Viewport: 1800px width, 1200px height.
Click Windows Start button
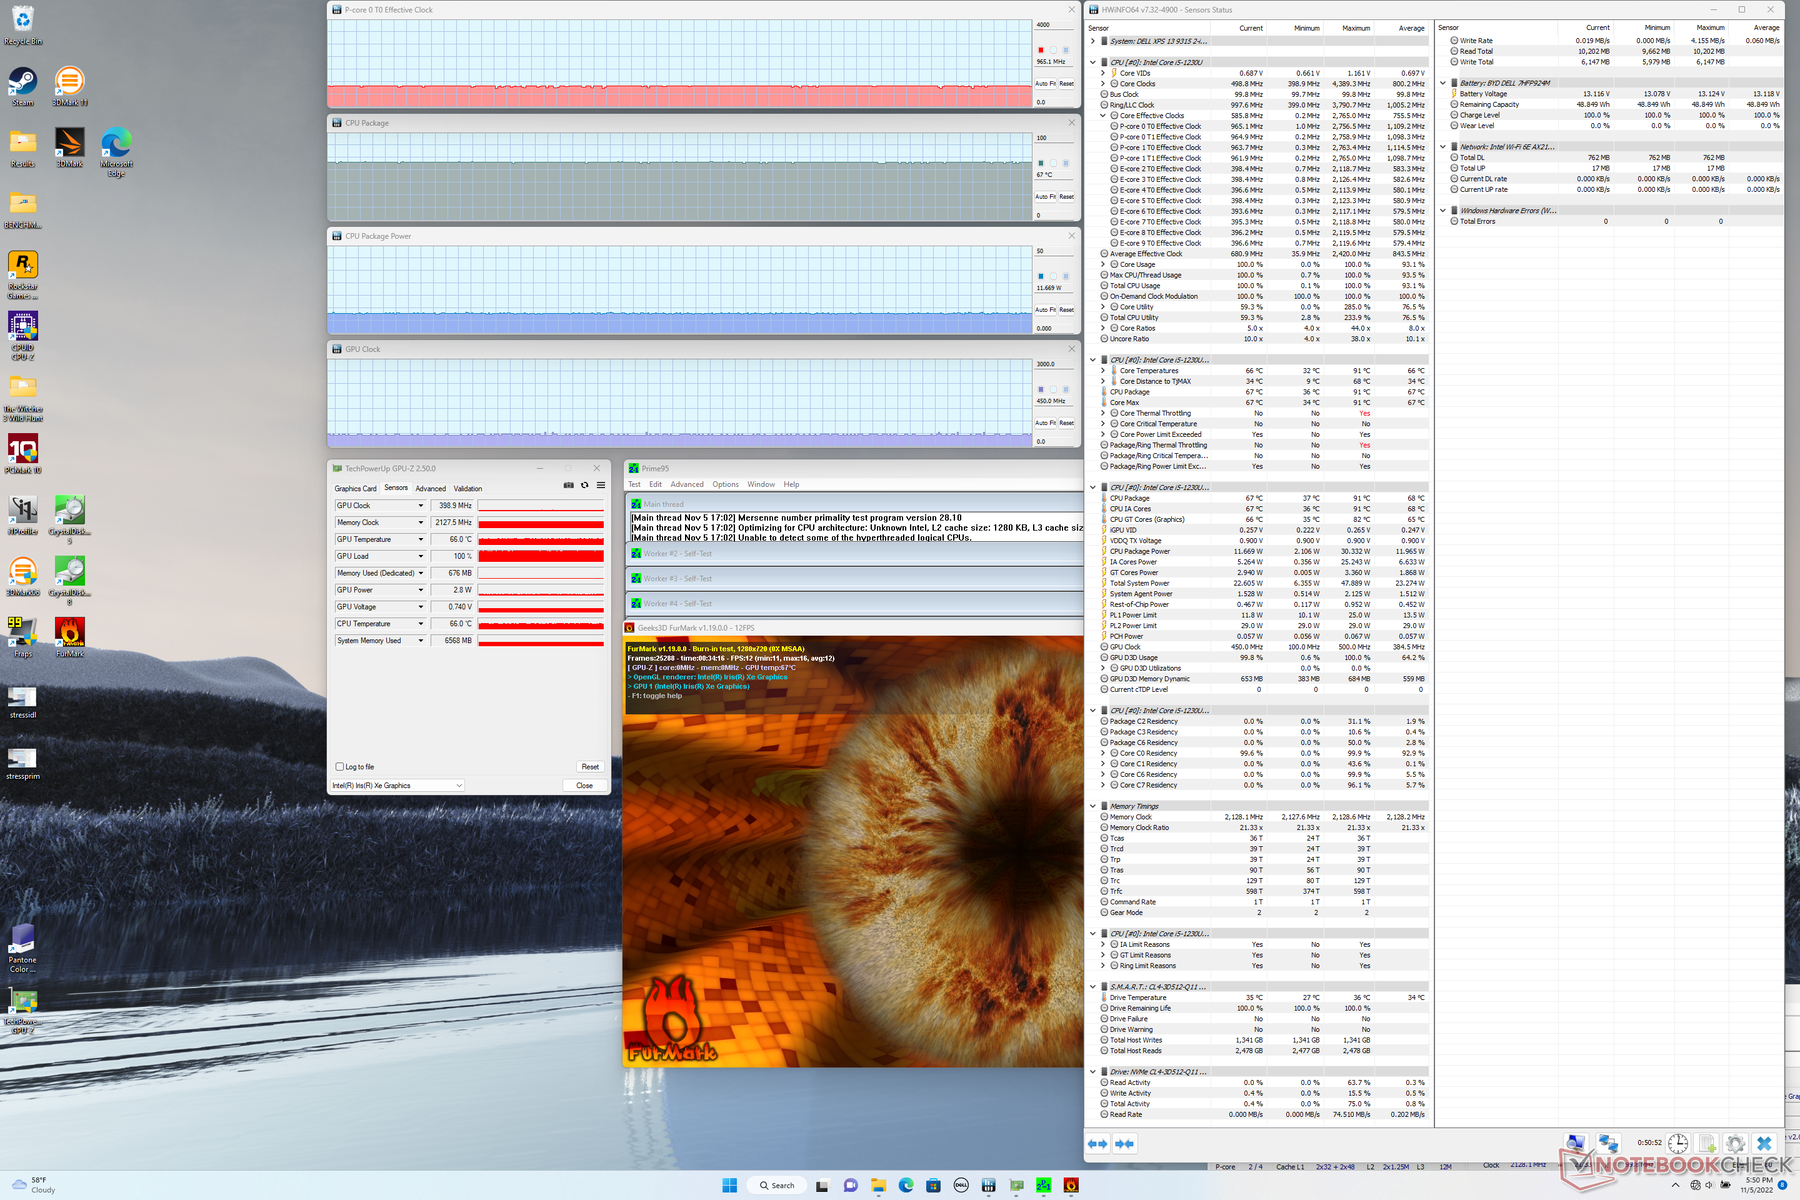pyautogui.click(x=730, y=1185)
